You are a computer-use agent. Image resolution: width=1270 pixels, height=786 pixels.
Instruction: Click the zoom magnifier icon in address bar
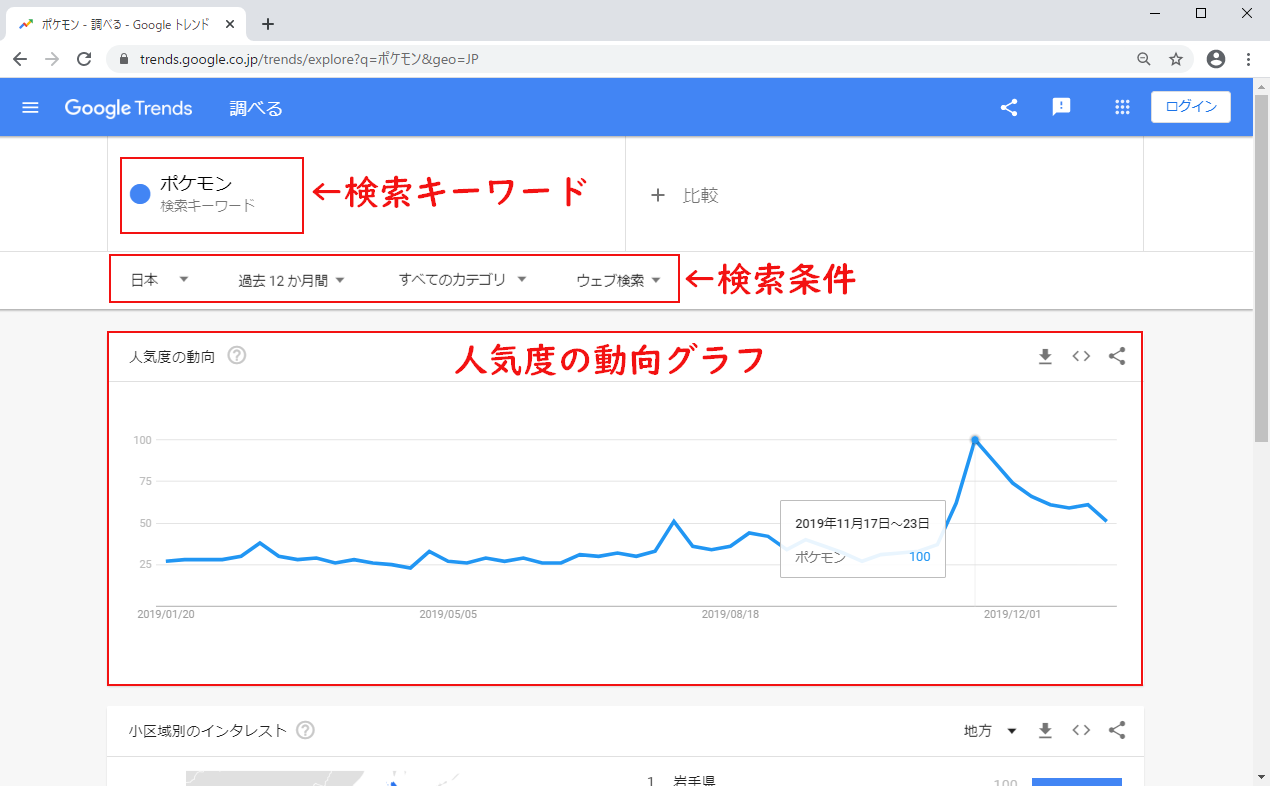[1144, 59]
